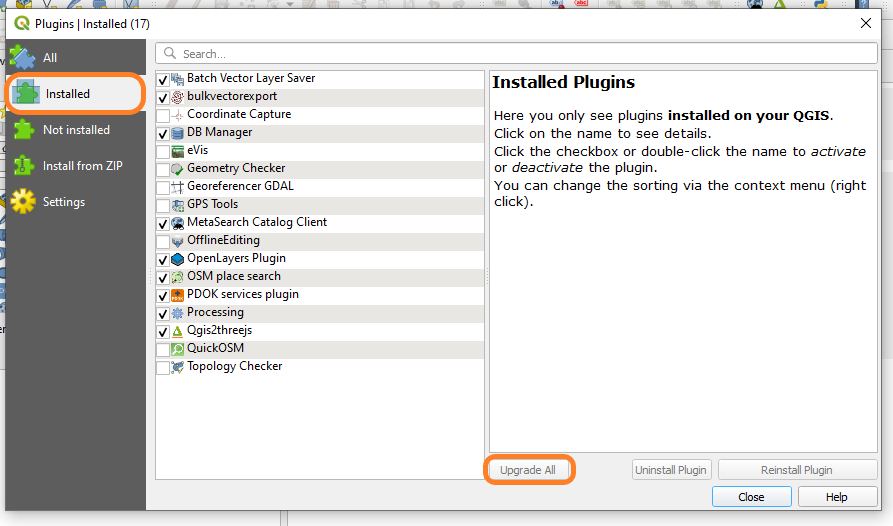
Task: Click the MetaSearch Catalog Client icon
Action: click(x=178, y=224)
